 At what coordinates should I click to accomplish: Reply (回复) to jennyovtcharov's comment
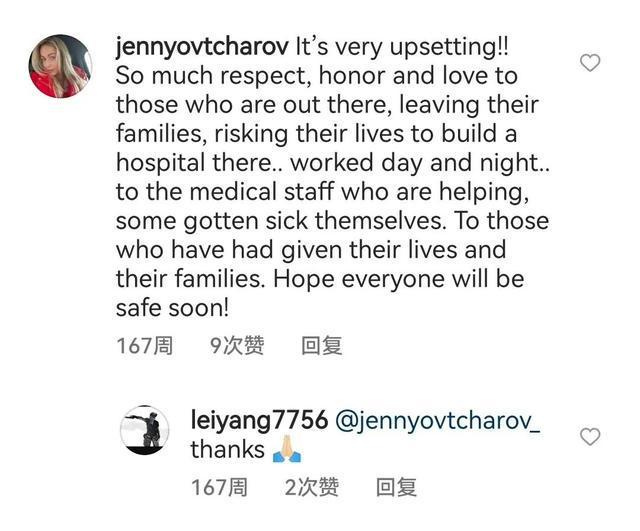(322, 346)
